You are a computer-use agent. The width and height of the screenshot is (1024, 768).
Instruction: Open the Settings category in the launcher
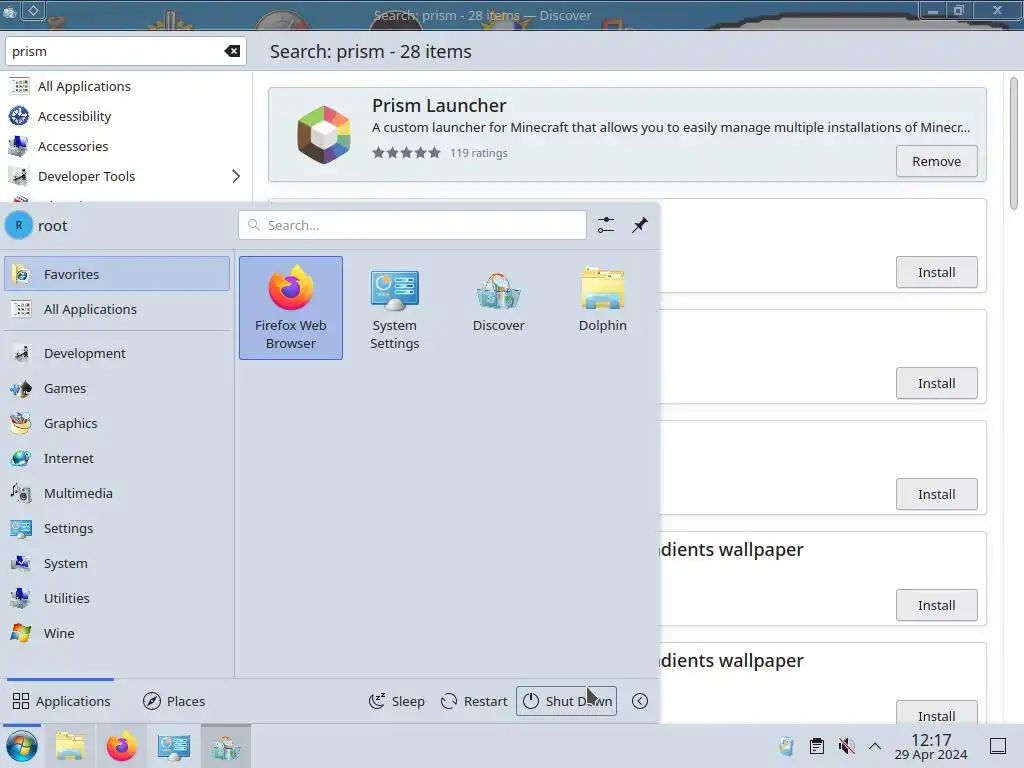(117, 528)
